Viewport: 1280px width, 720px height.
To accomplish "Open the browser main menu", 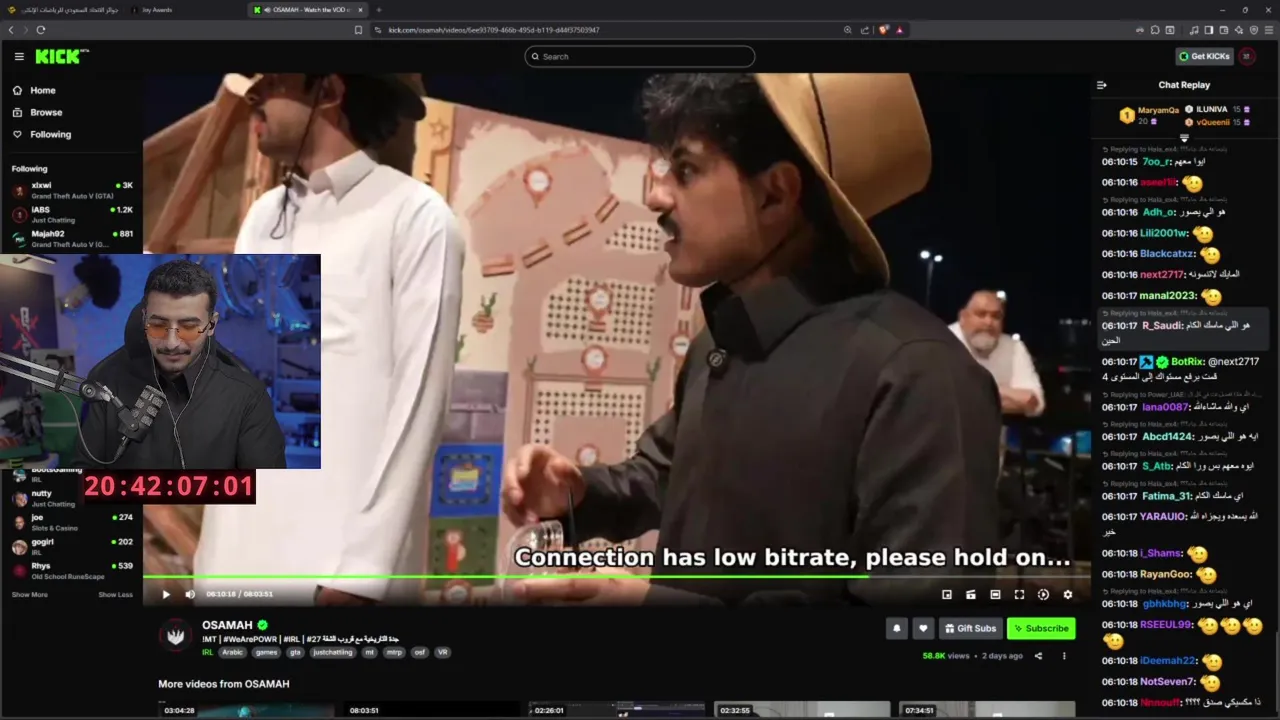I will (x=1267, y=30).
